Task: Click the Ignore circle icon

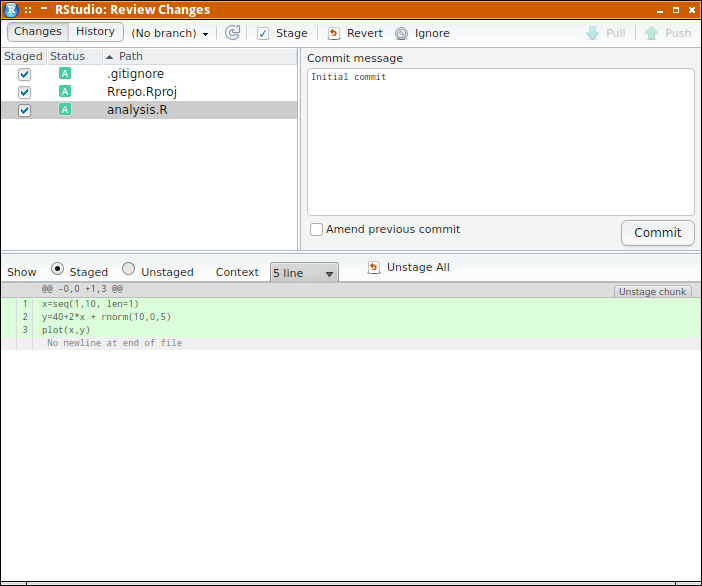Action: [x=402, y=34]
